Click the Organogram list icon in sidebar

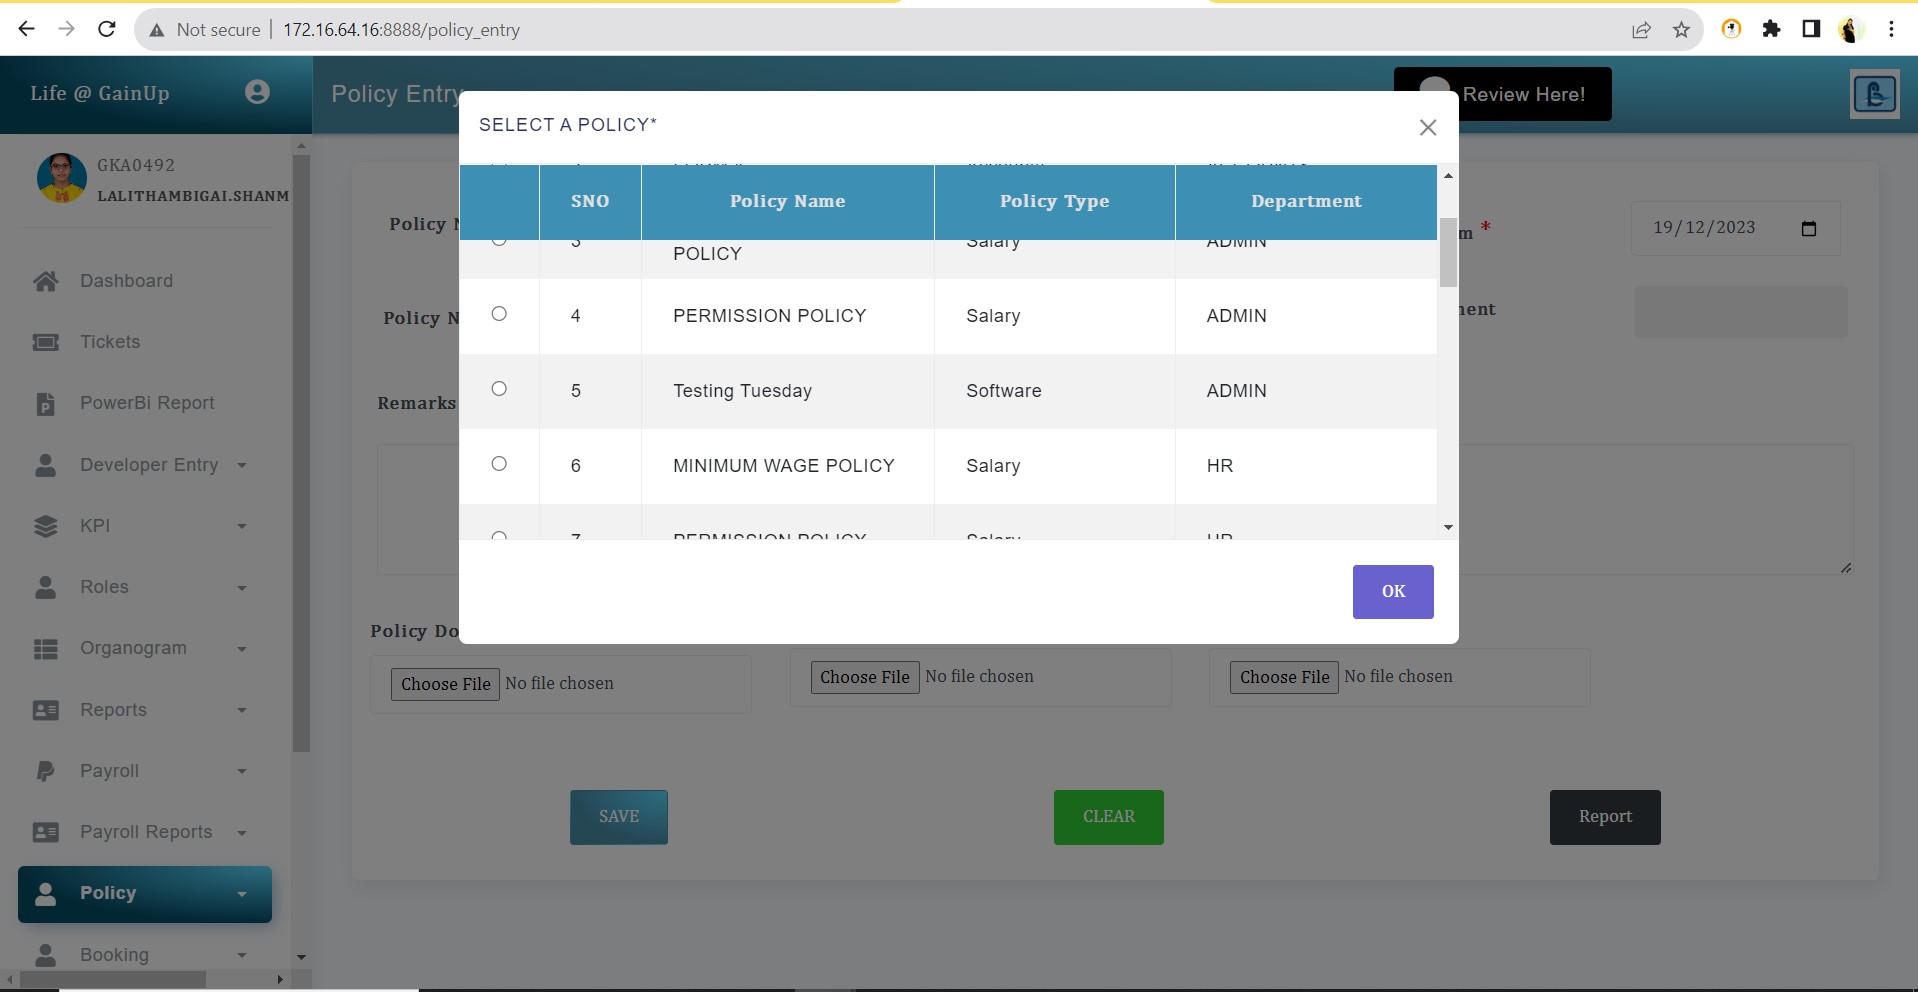click(46, 649)
